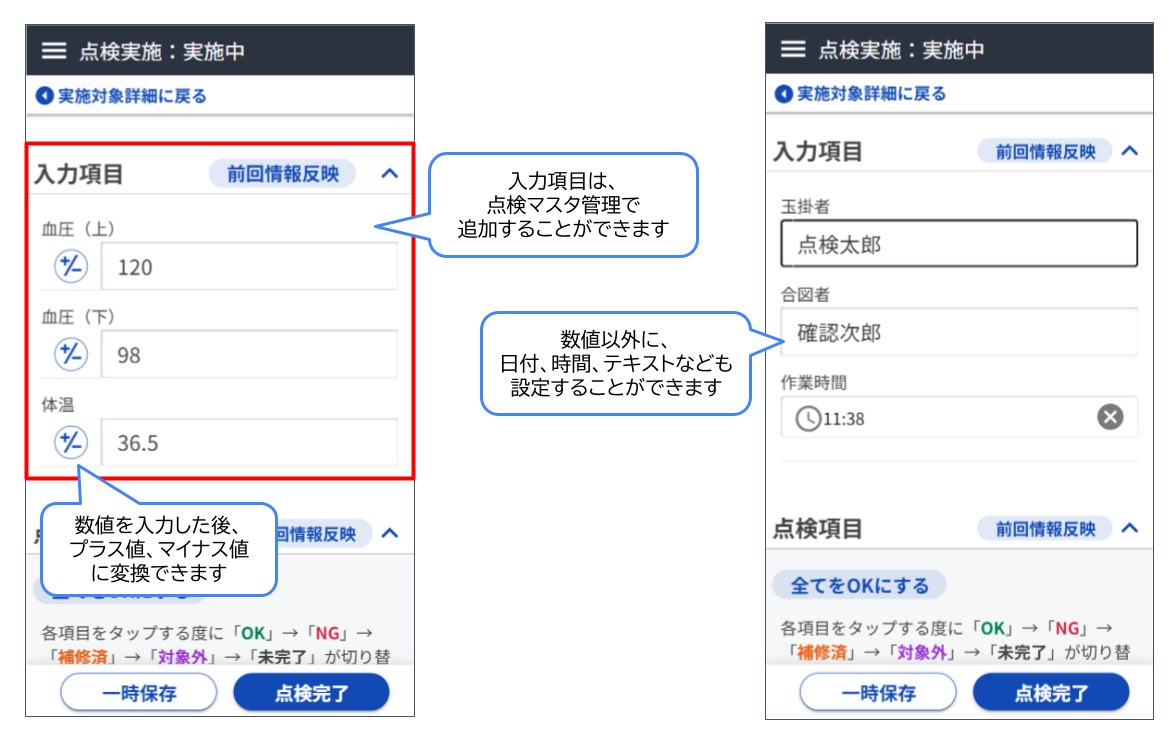
Task: Tap the 体温 value field showing 36.5
Action: coord(250,442)
